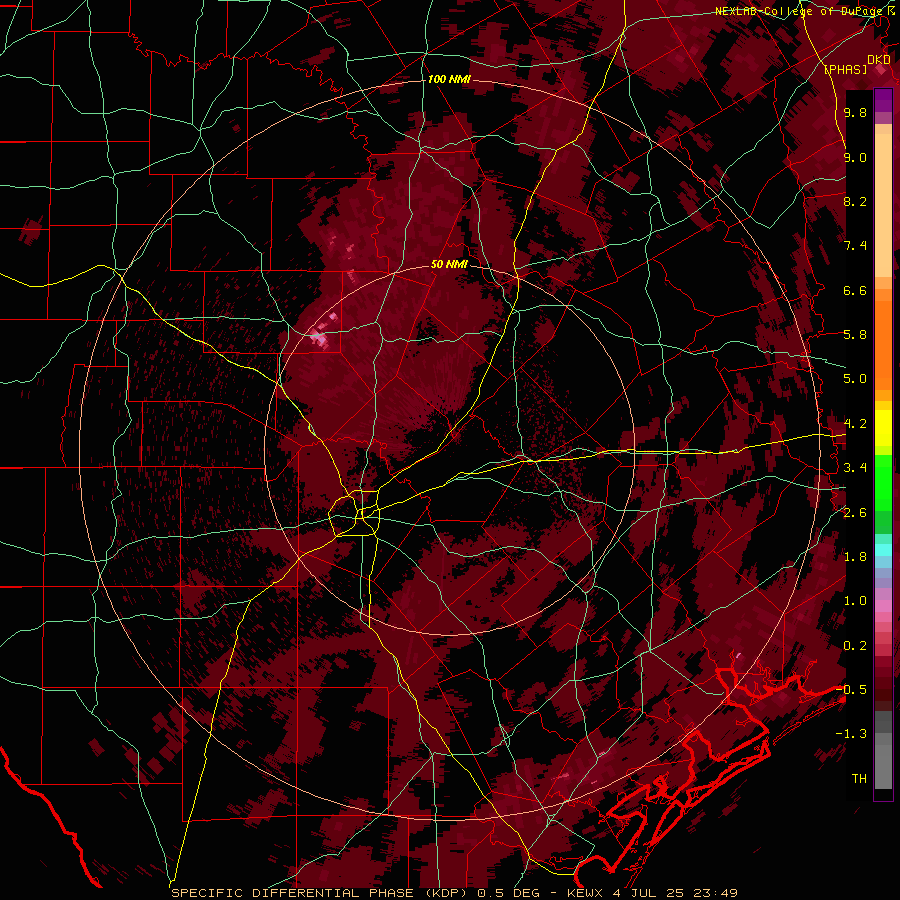Viewport: 900px width, 900px height.
Task: Click the 50 NMI range ring label
Action: point(449,264)
